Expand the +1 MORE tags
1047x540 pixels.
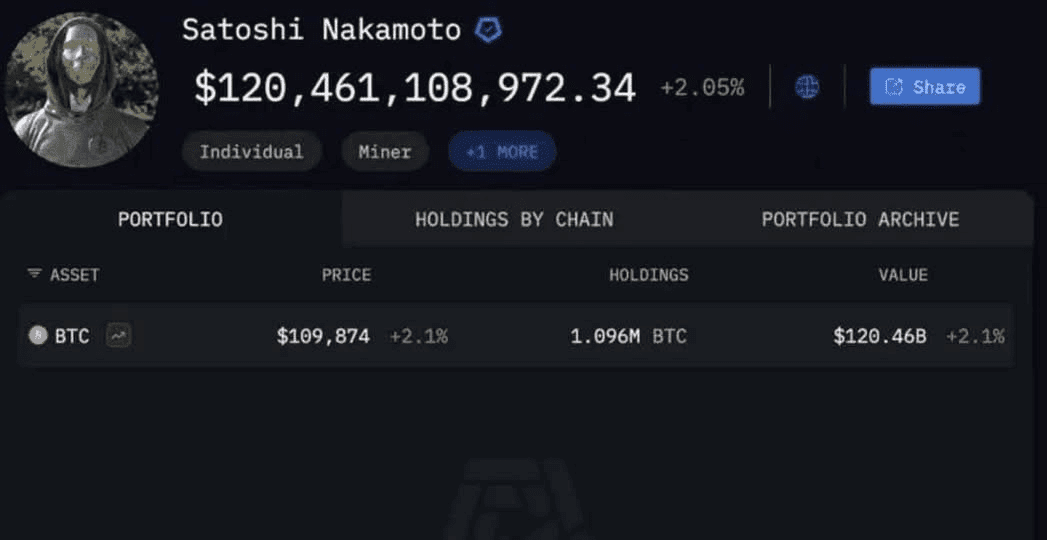click(502, 152)
